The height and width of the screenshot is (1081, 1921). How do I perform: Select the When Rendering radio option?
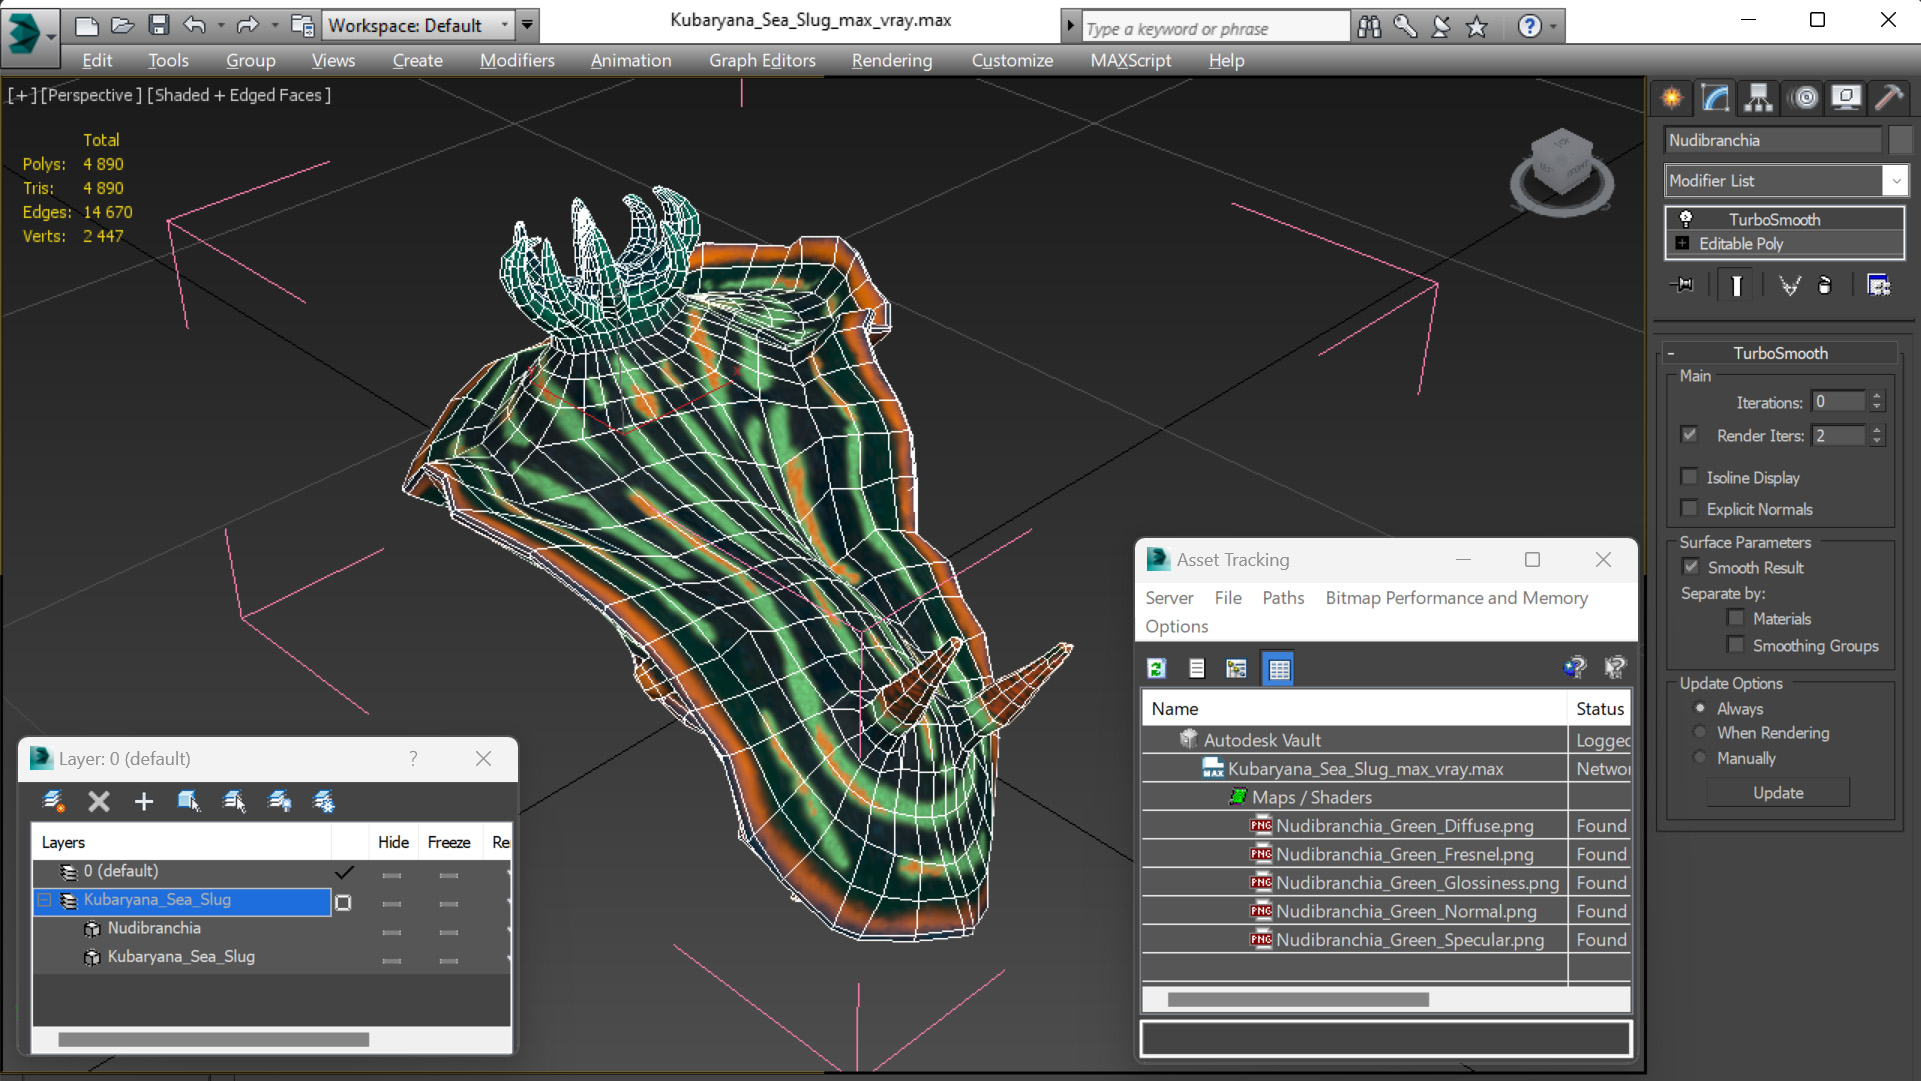1700,733
